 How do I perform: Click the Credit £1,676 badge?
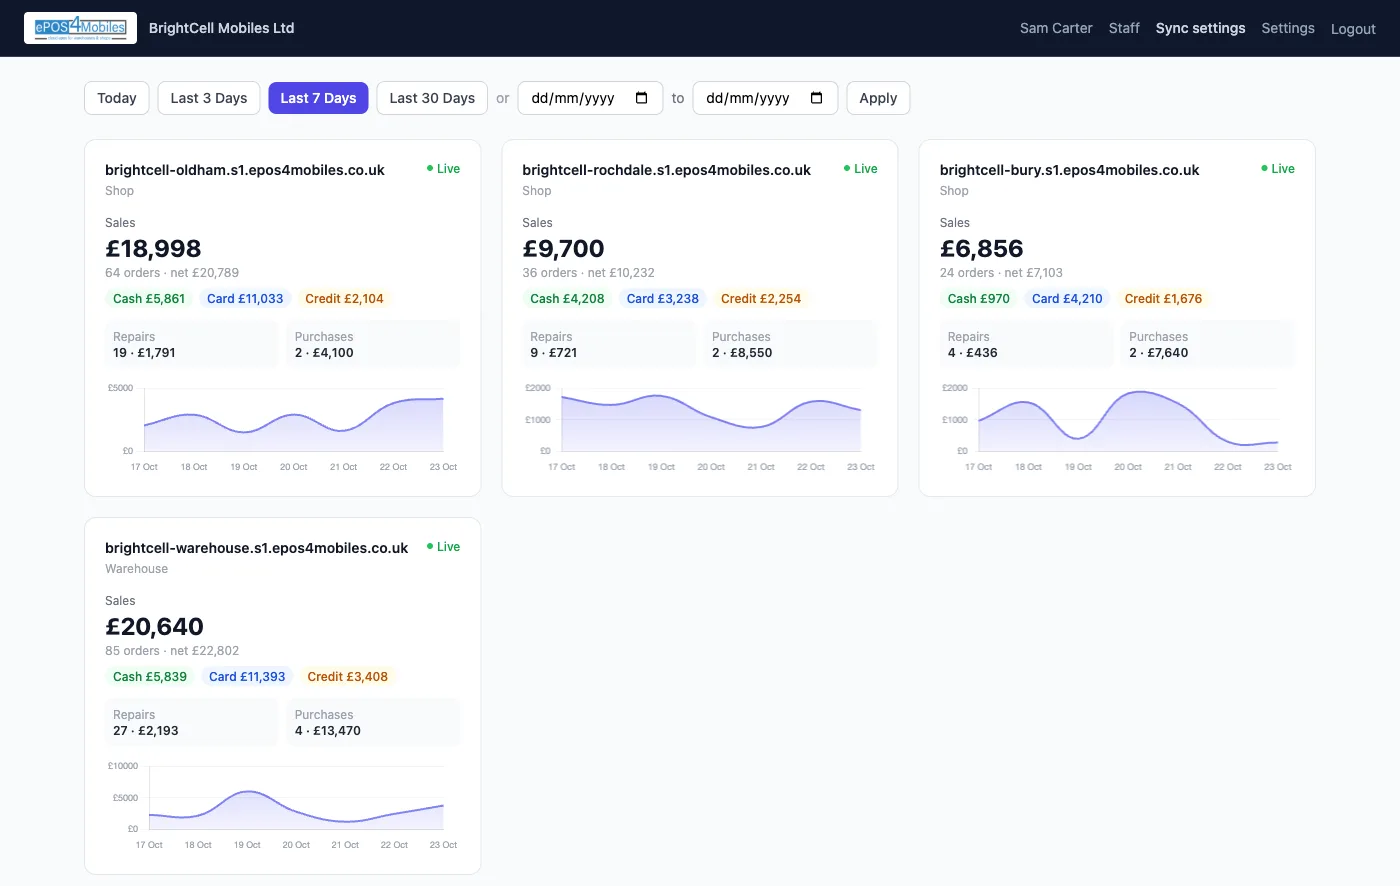tap(1163, 299)
